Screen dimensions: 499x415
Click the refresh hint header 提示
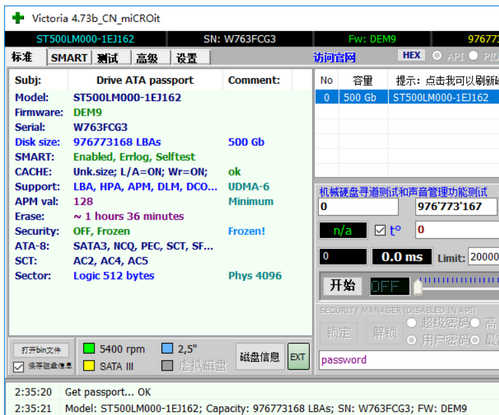tap(444, 80)
